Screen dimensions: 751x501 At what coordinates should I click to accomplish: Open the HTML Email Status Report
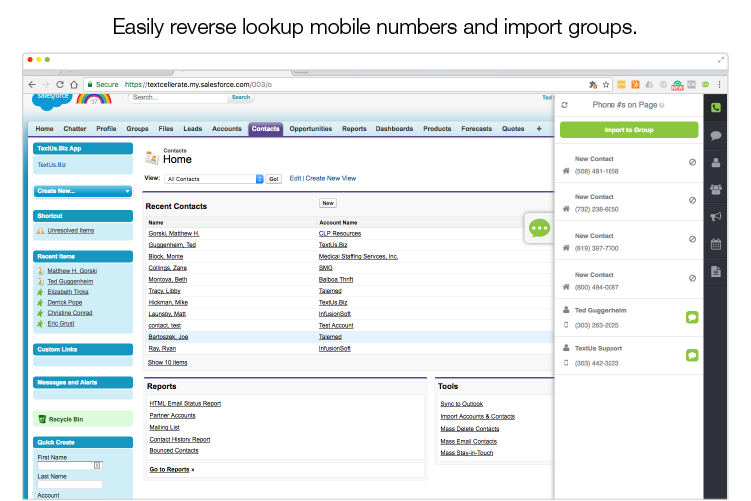tap(185, 404)
